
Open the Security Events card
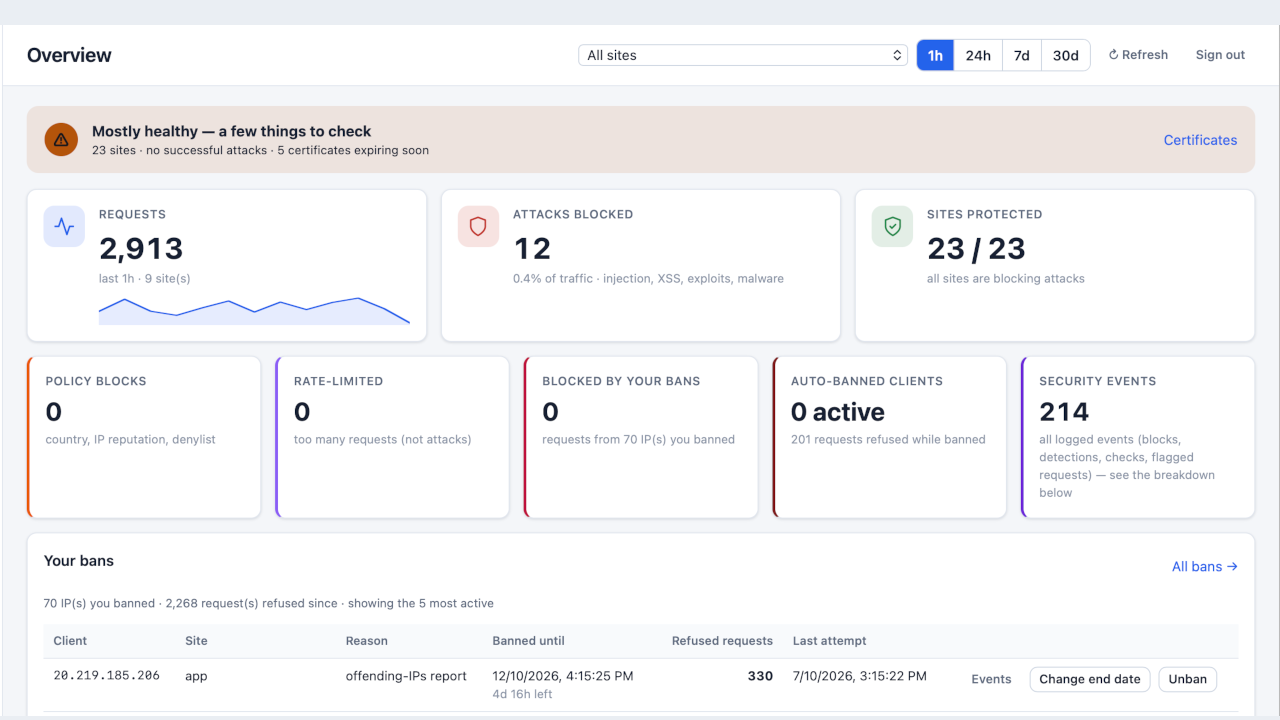pyautogui.click(x=1138, y=437)
